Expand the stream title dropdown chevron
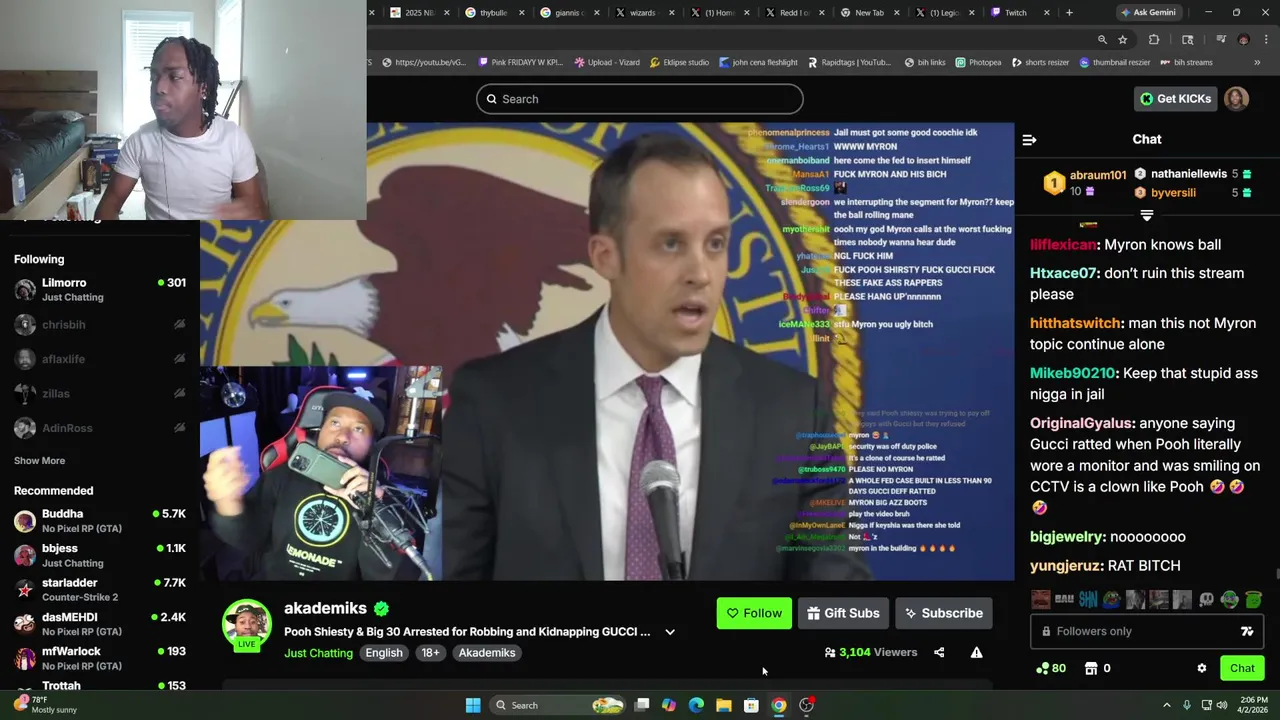The image size is (1280, 720). tap(670, 632)
